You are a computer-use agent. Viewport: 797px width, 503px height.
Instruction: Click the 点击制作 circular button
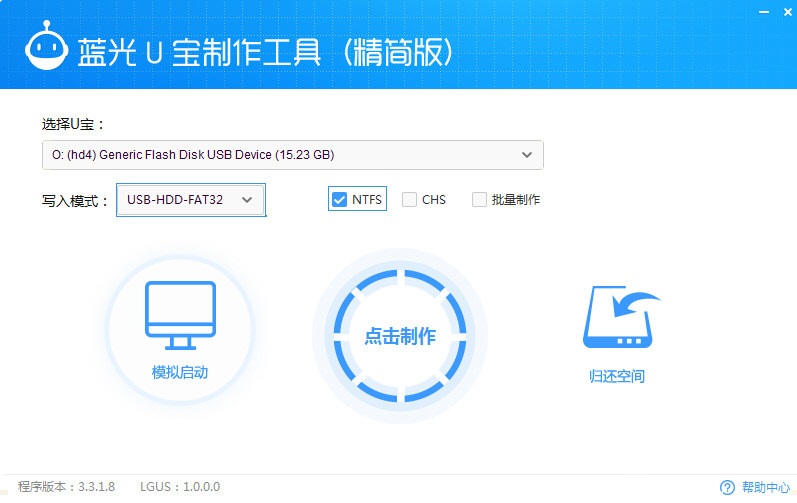pos(400,336)
